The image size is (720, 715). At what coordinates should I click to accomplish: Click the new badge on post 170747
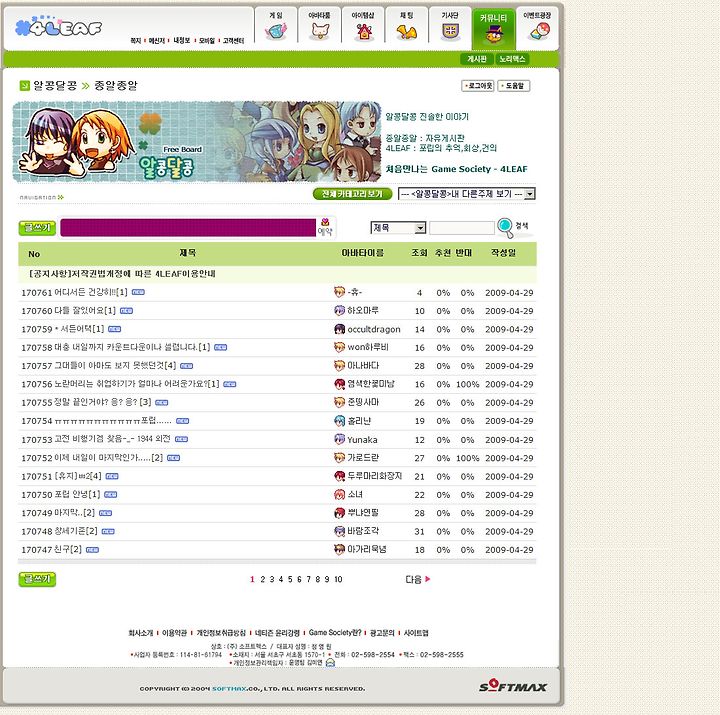pos(92,550)
